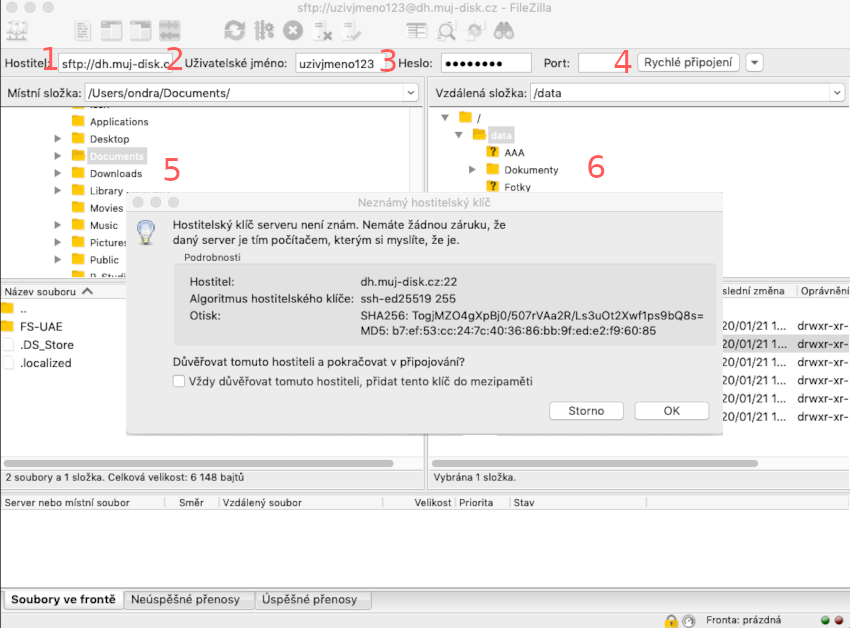Toggle the local directory tree icon
This screenshot has width=850, height=628.
(x=112, y=30)
